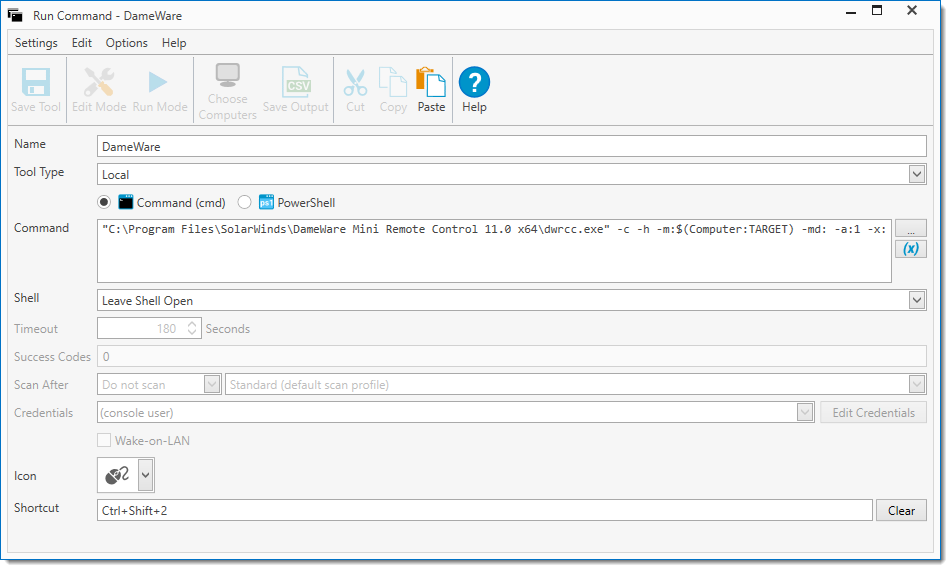
Task: Click the Save Tool toolbar icon
Action: coord(36,89)
